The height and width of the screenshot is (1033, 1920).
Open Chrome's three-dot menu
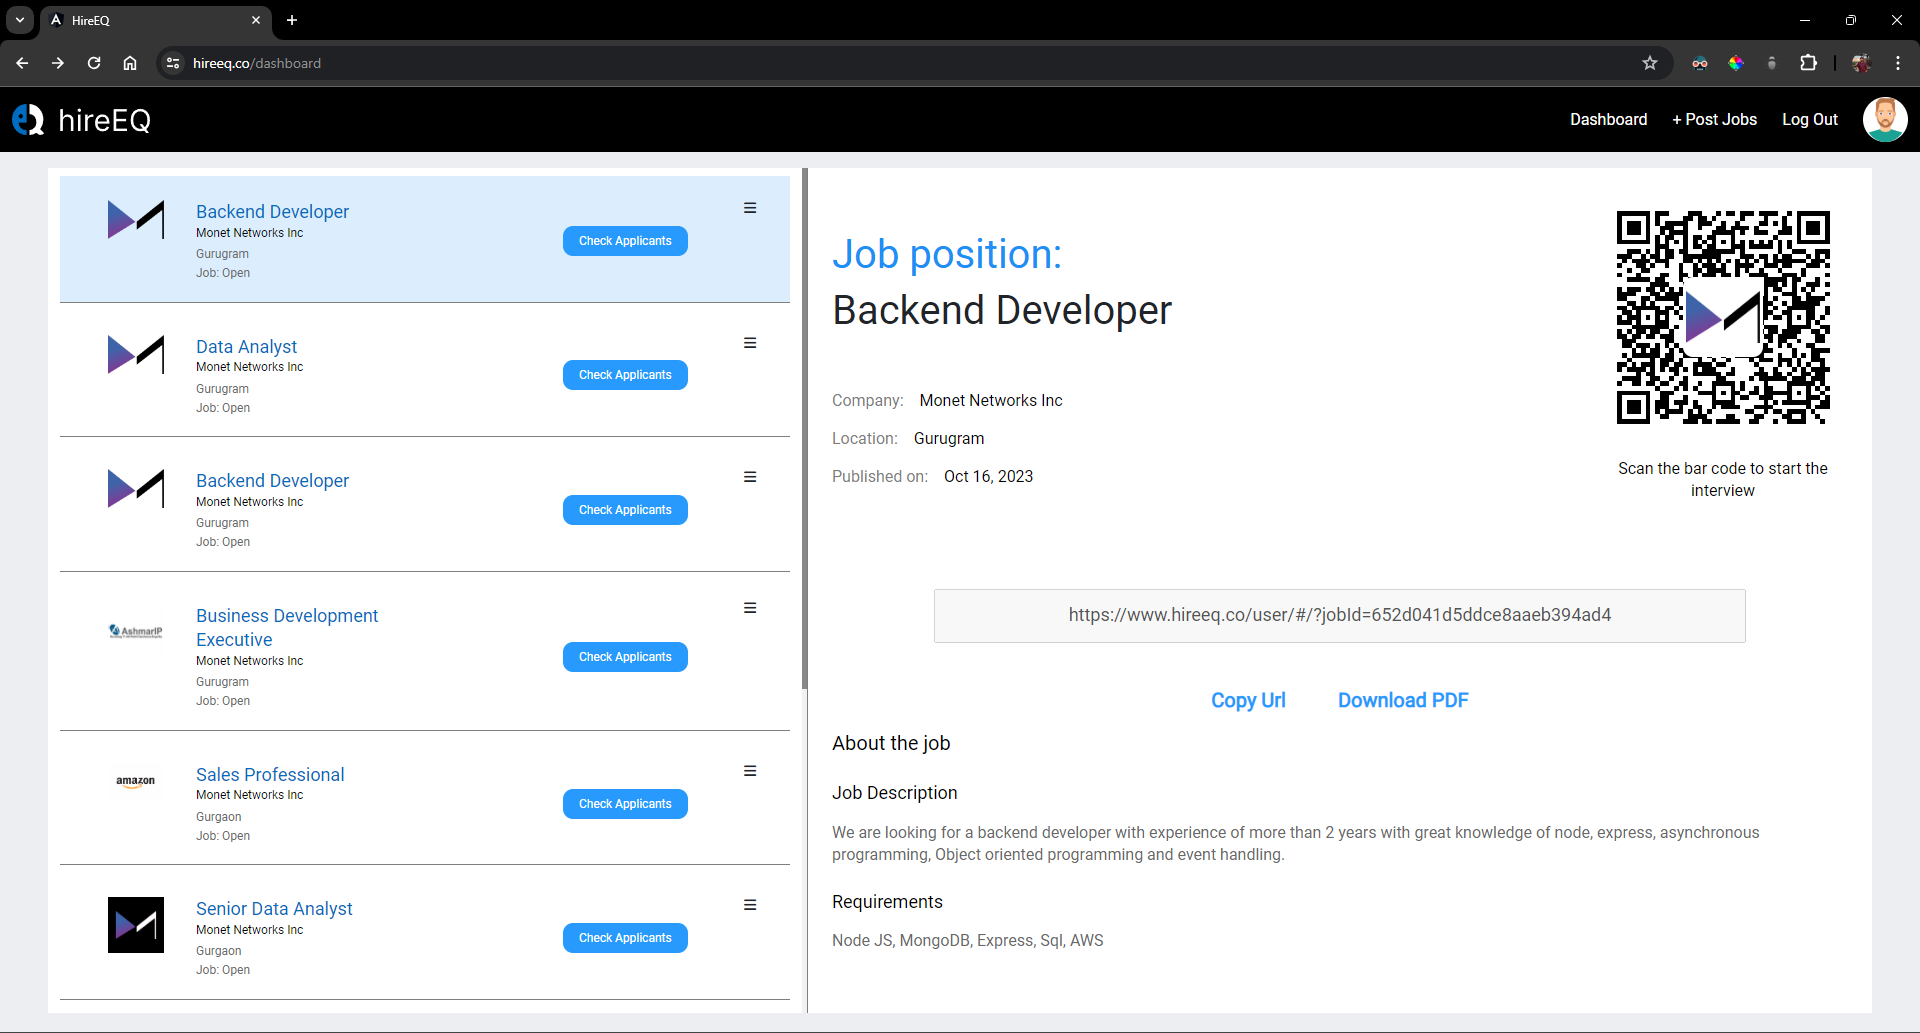pos(1898,63)
